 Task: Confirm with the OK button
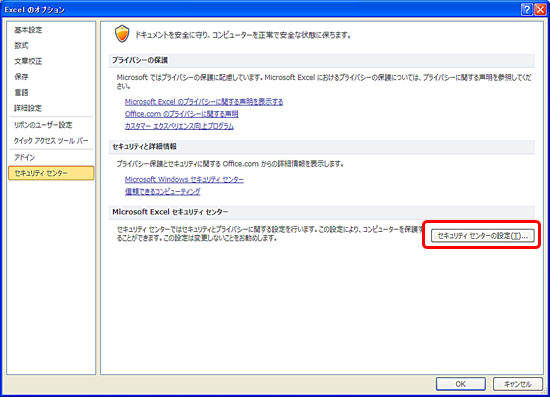coord(461,384)
